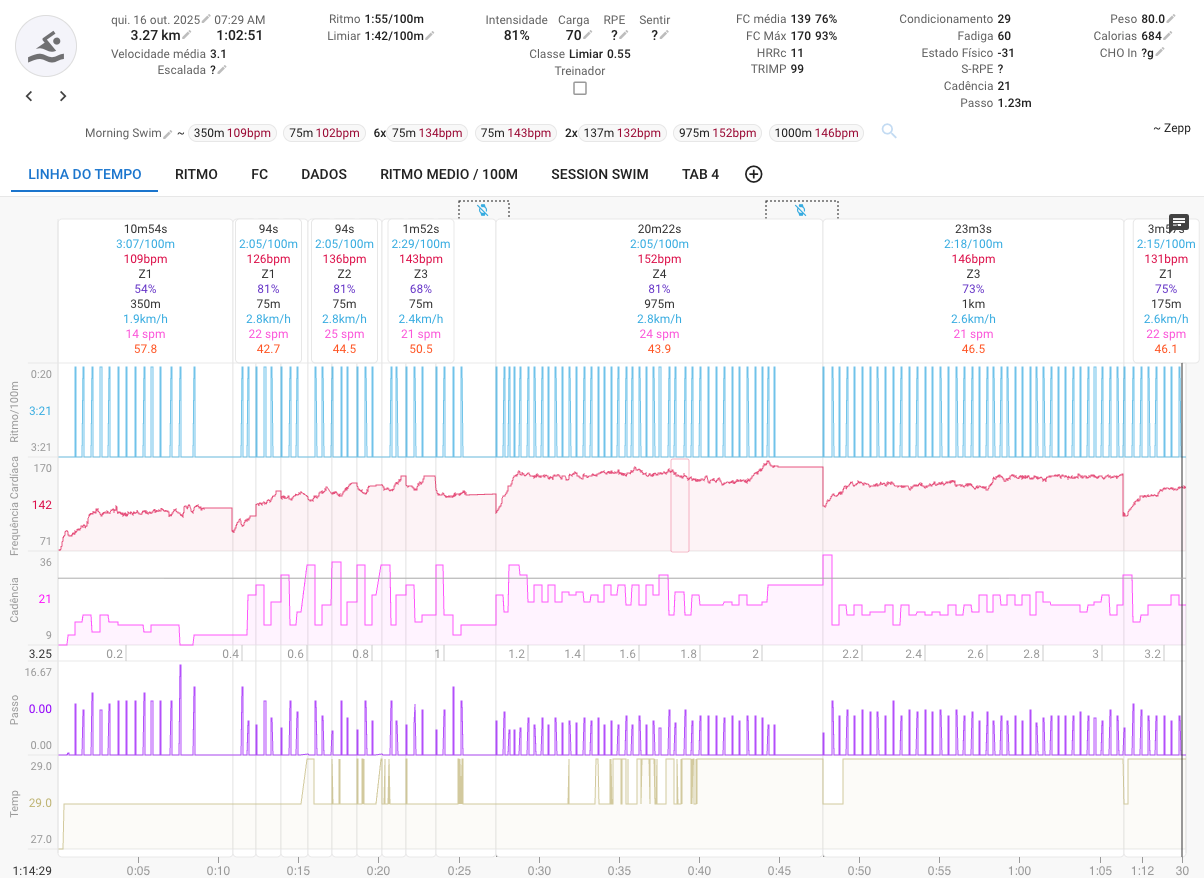1204x878 pixels.
Task: Open the SESSION SWIM tab
Action: coord(599,174)
